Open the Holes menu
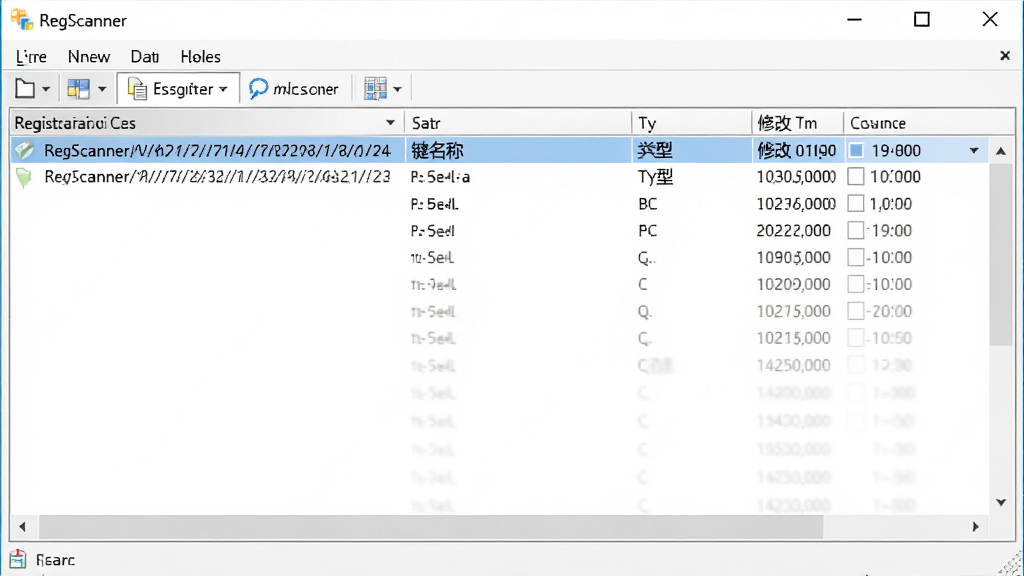The height and width of the screenshot is (576, 1024). (200, 57)
